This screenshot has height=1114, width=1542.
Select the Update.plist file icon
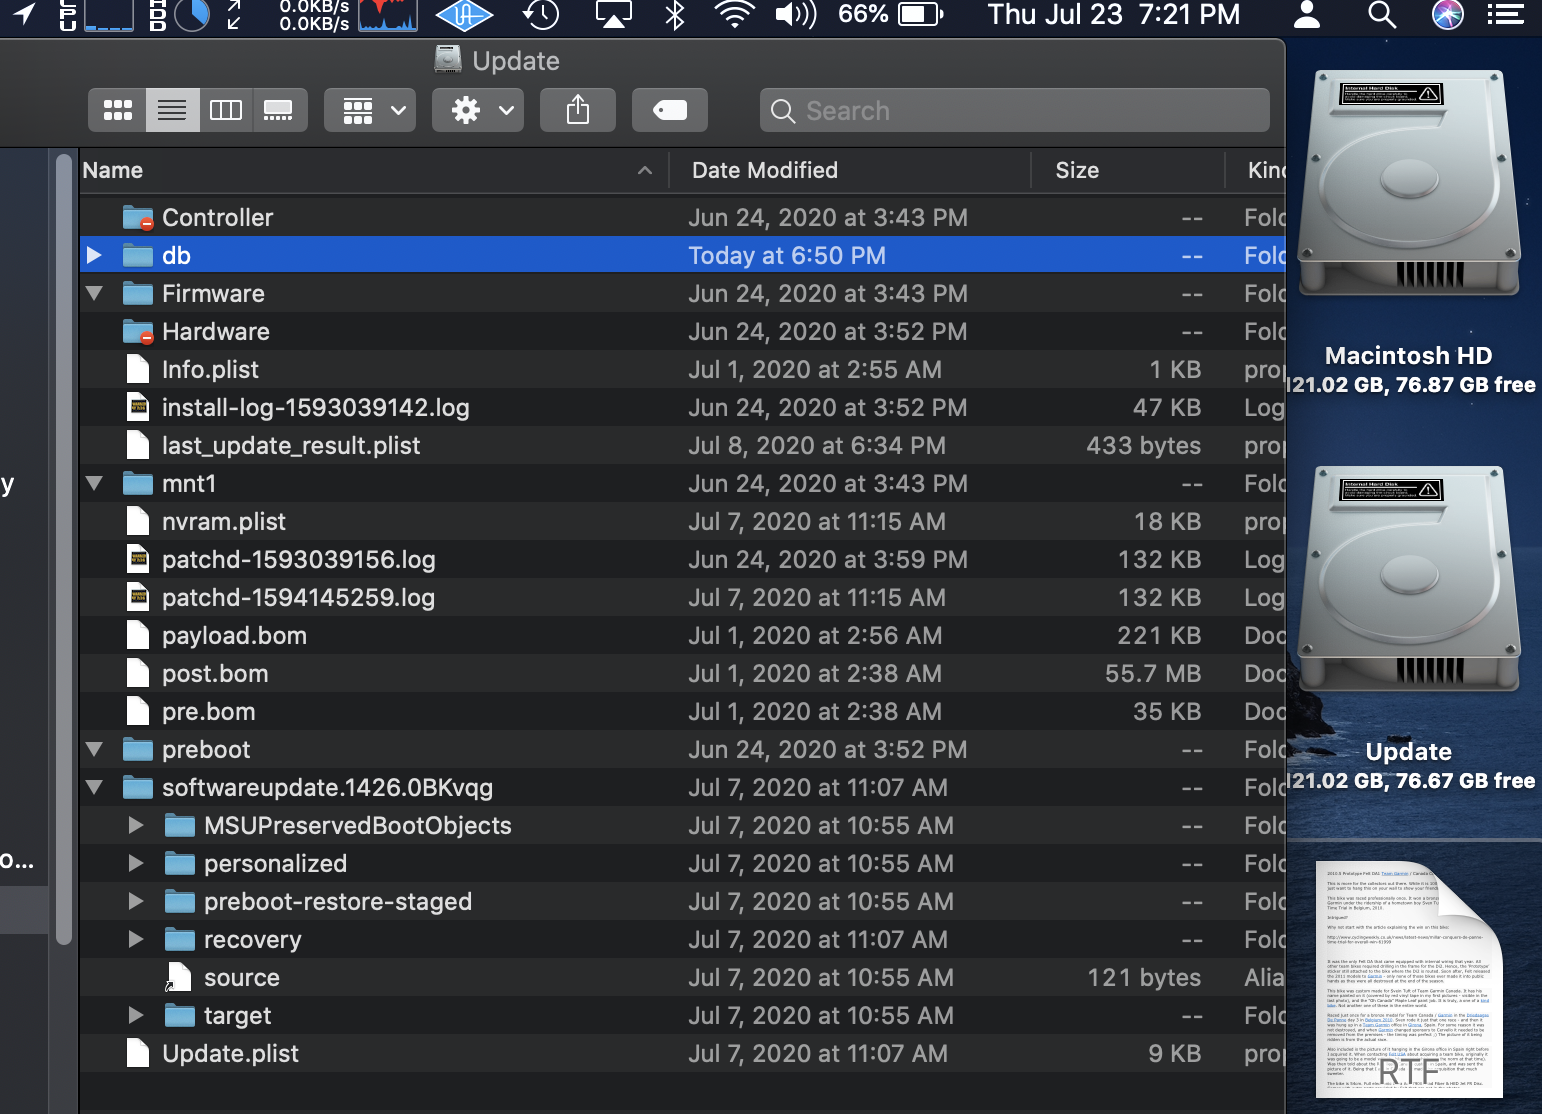point(138,1053)
